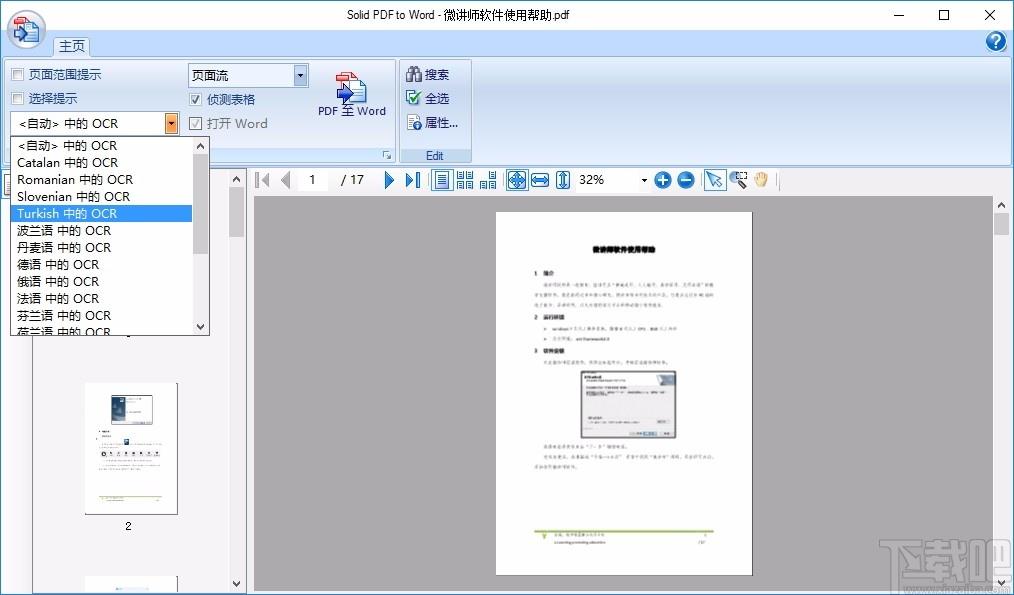Select single page view layout
This screenshot has width=1014, height=595.
(x=442, y=180)
